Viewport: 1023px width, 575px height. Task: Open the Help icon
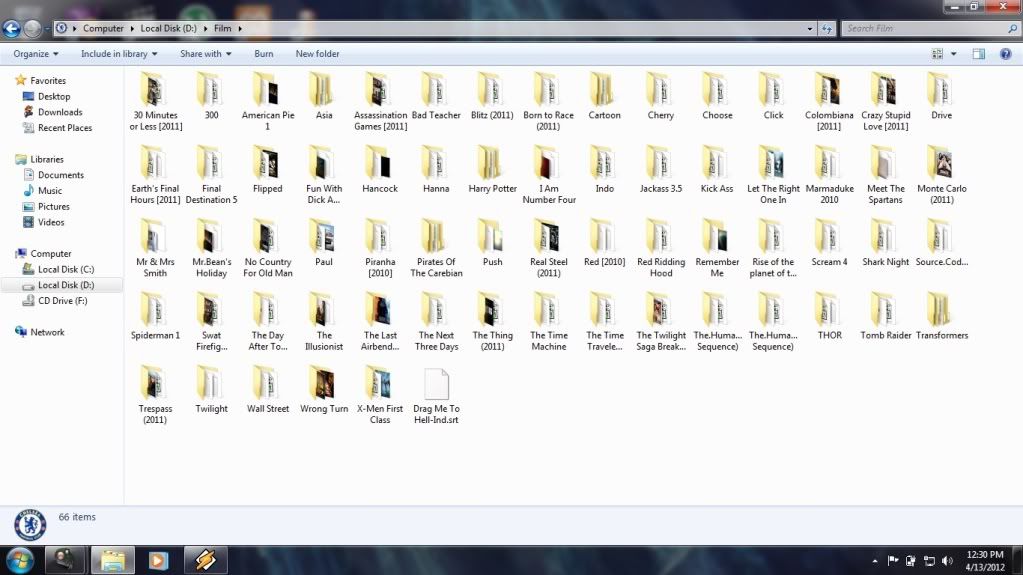click(x=1005, y=54)
